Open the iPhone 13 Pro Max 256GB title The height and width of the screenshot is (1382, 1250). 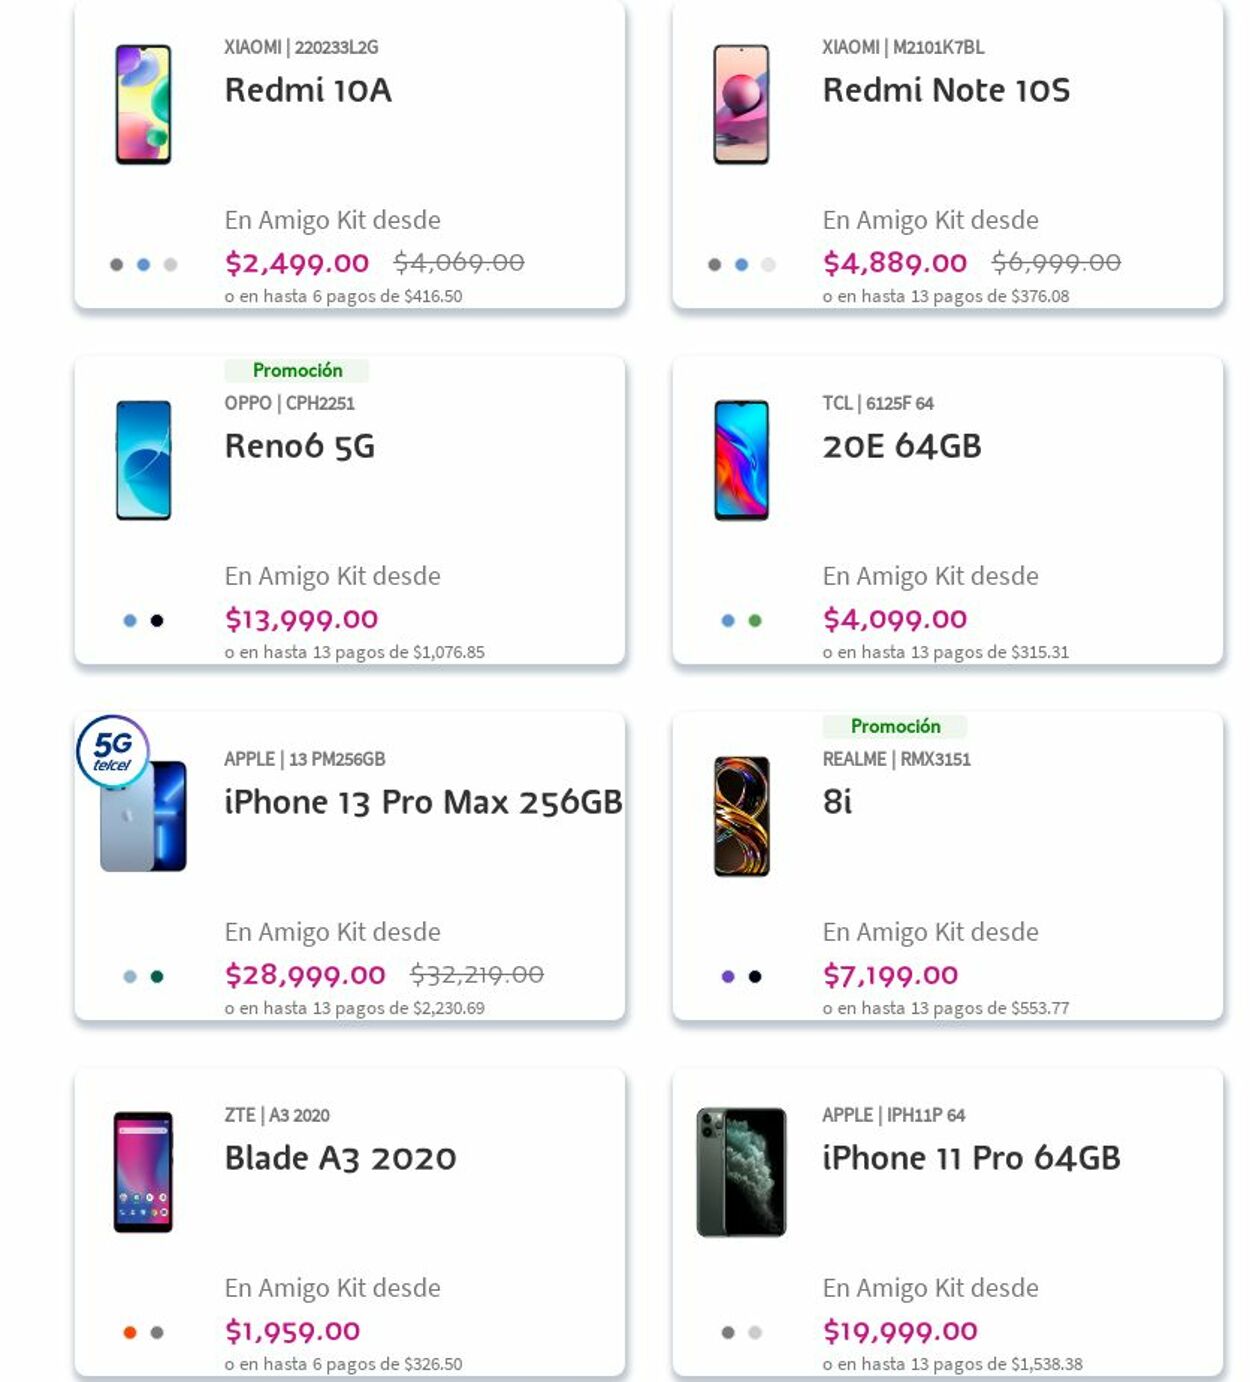click(423, 802)
